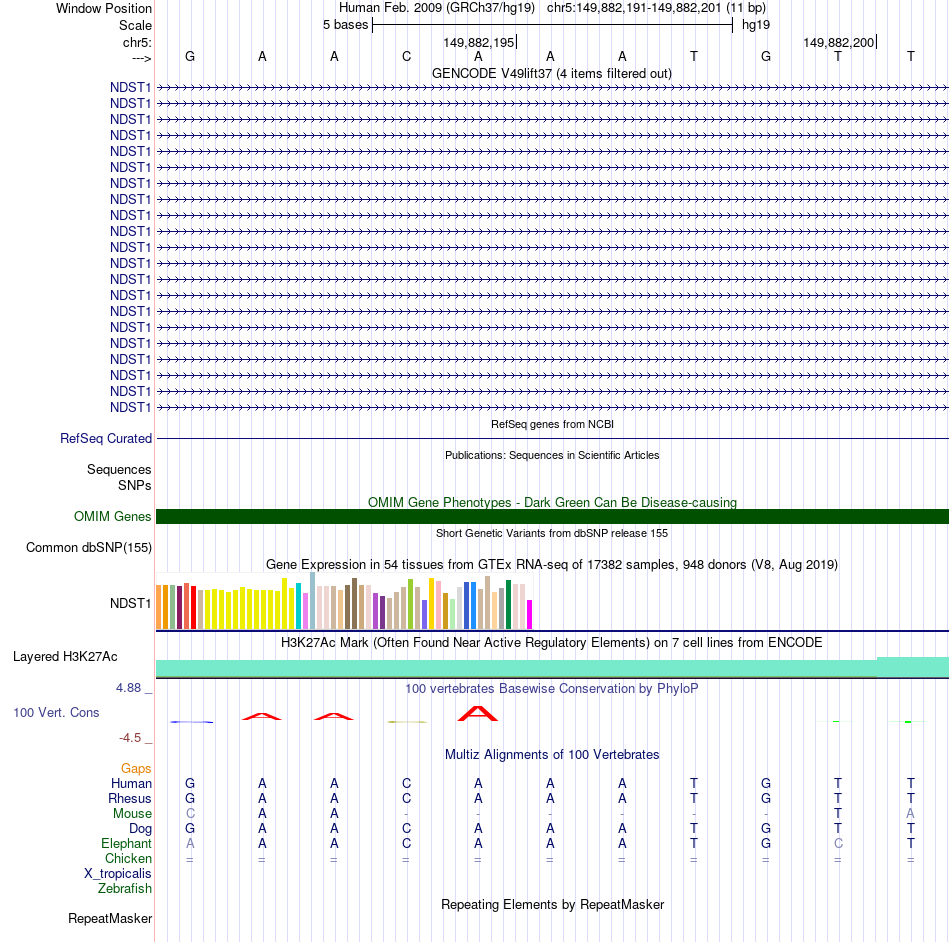Click the Sequences subtrack label
Screen dimensions: 950x942
click(x=119, y=469)
